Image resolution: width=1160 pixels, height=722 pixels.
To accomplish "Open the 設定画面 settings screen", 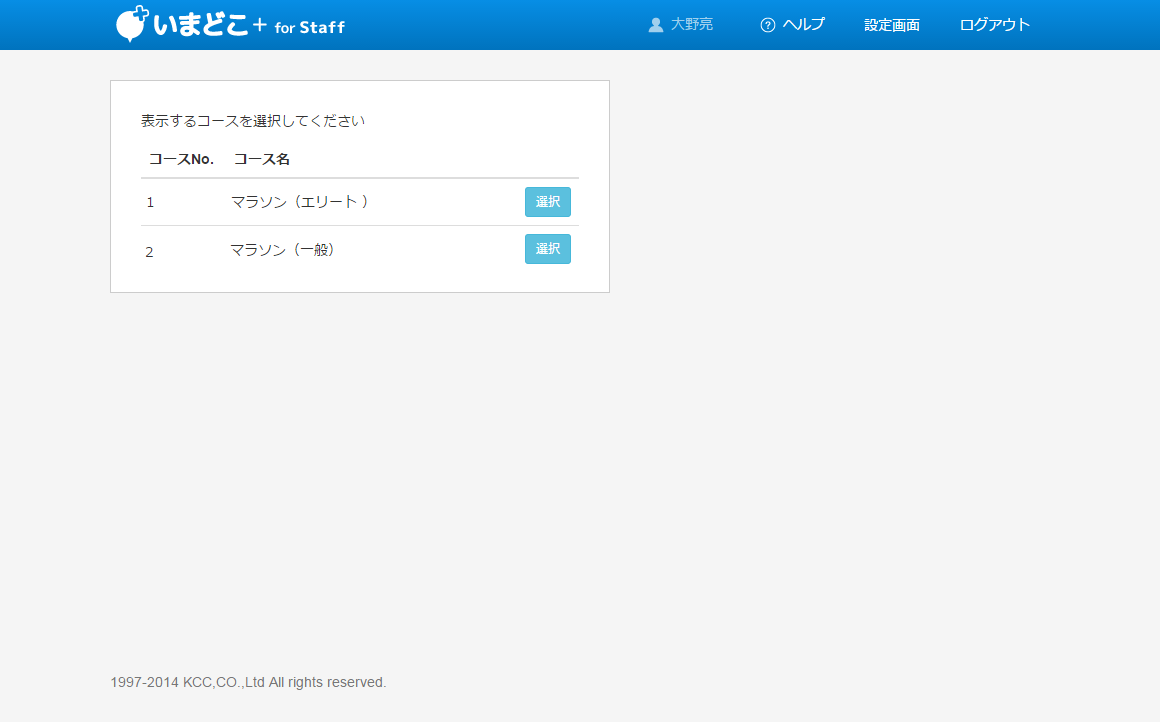I will click(x=892, y=25).
